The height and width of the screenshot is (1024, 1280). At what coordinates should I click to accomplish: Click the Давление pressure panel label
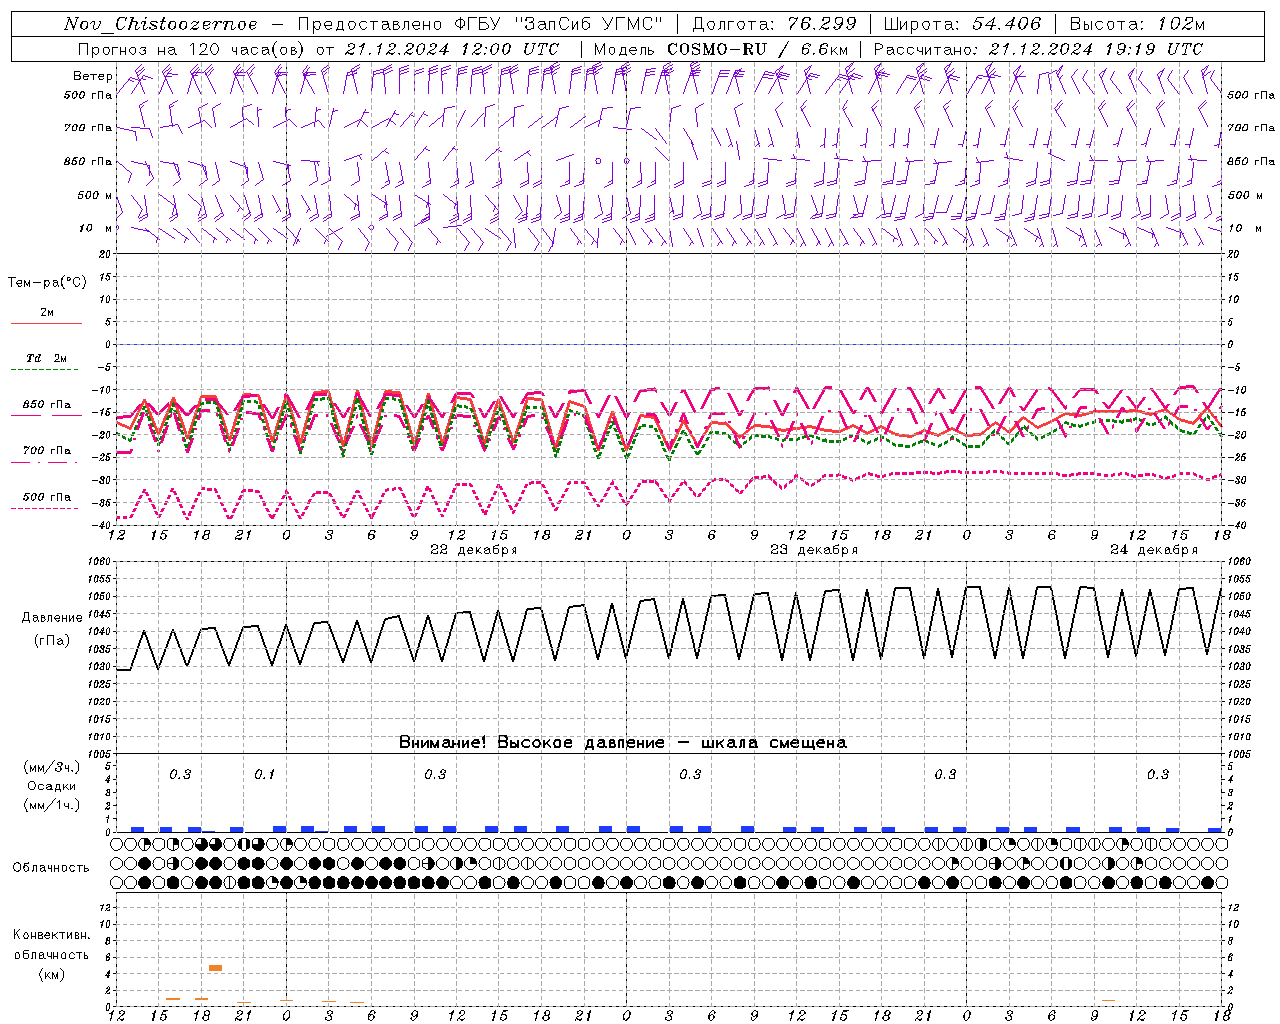point(51,618)
